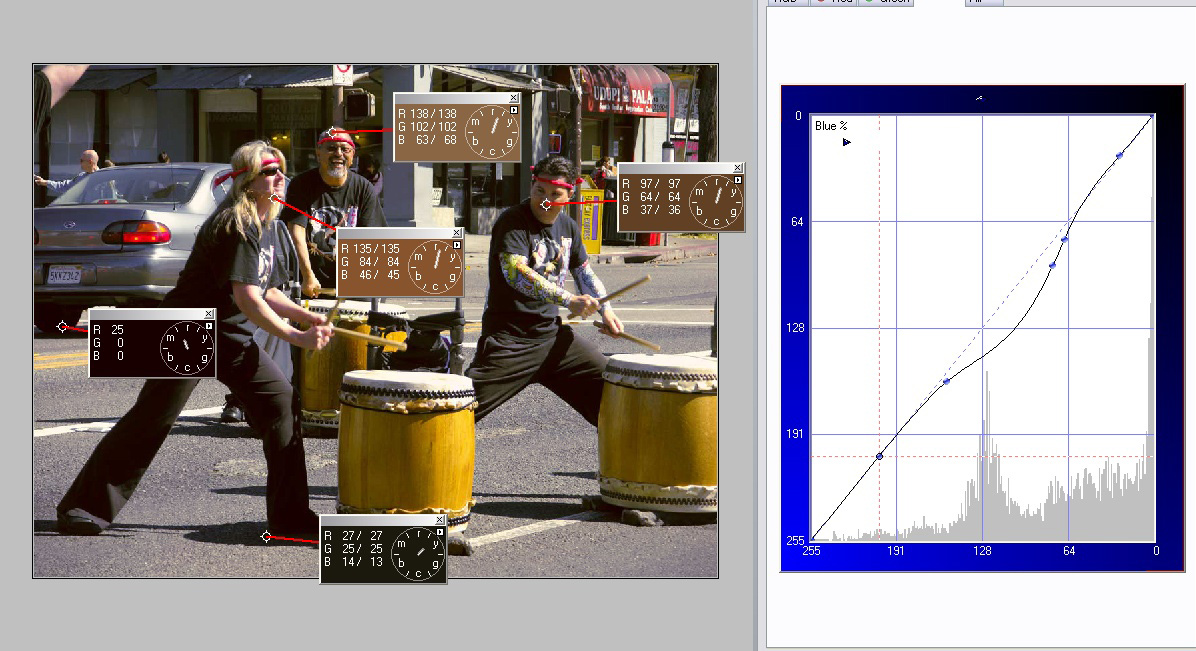Select the sample marker on the right drummer's face
The width and height of the screenshot is (1196, 651).
545,205
